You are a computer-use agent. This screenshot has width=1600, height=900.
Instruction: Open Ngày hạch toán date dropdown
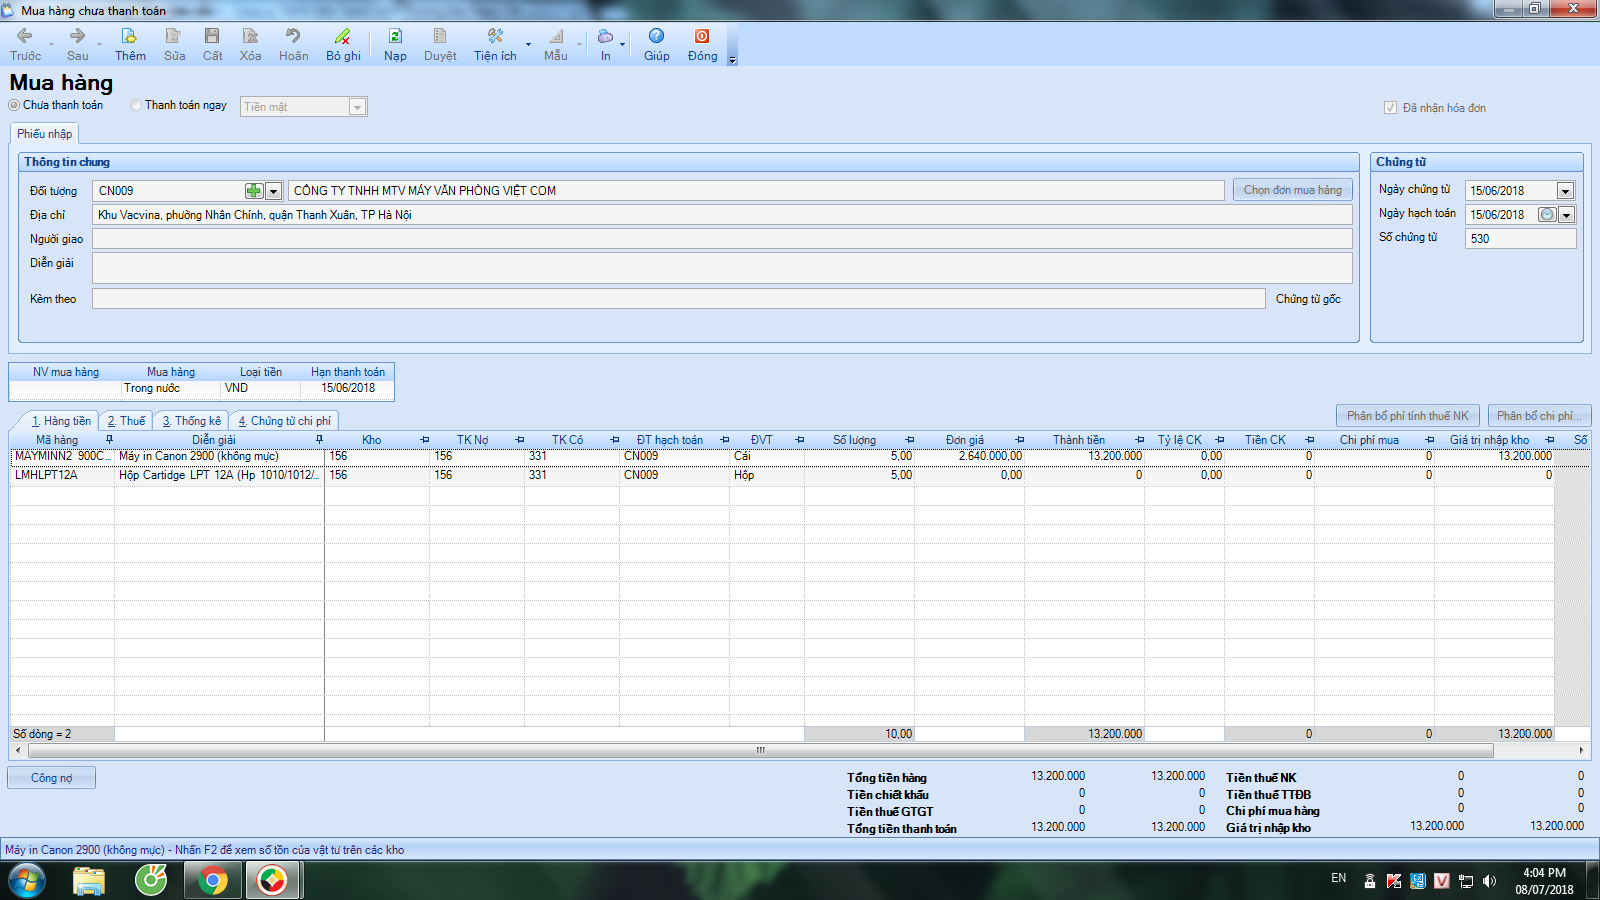[1566, 215]
